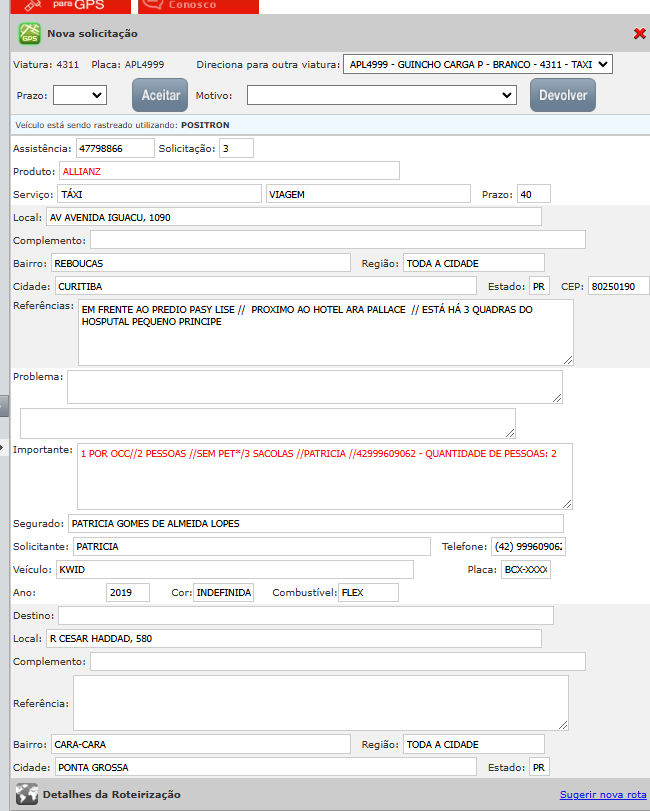Click the Assistência field with 47798866

point(115,148)
